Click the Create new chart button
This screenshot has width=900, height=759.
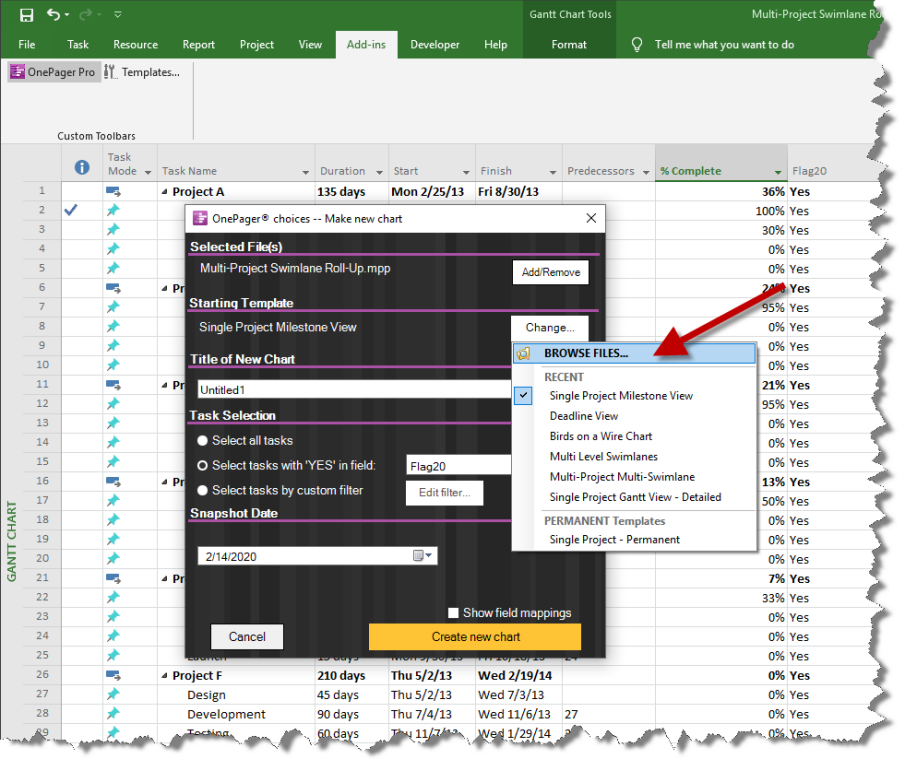(x=475, y=637)
